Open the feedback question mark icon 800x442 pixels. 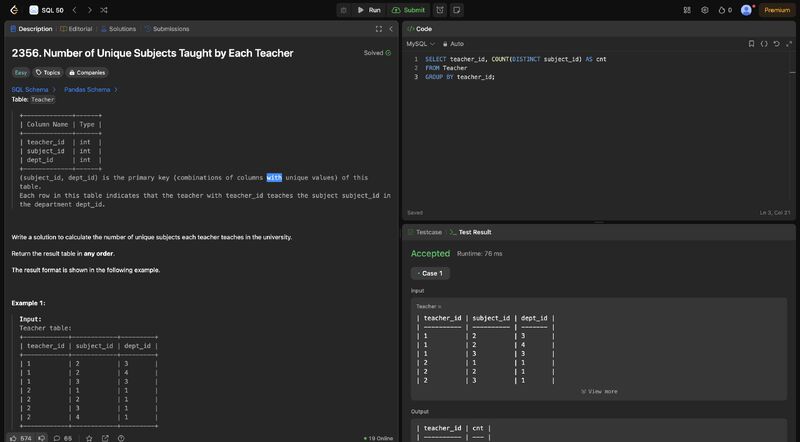tap(121, 438)
